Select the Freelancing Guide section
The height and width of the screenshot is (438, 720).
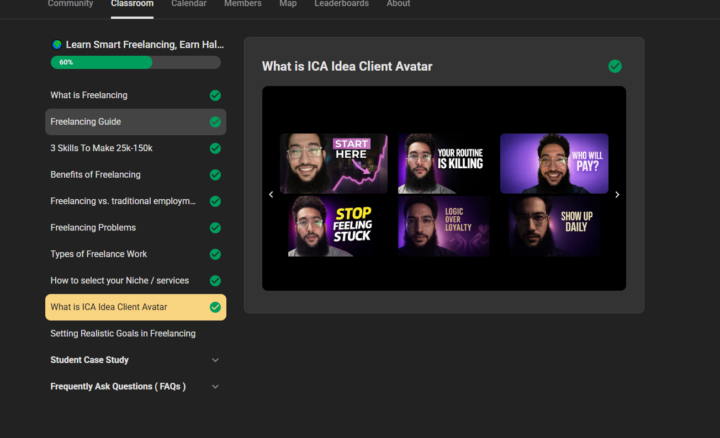coord(135,122)
